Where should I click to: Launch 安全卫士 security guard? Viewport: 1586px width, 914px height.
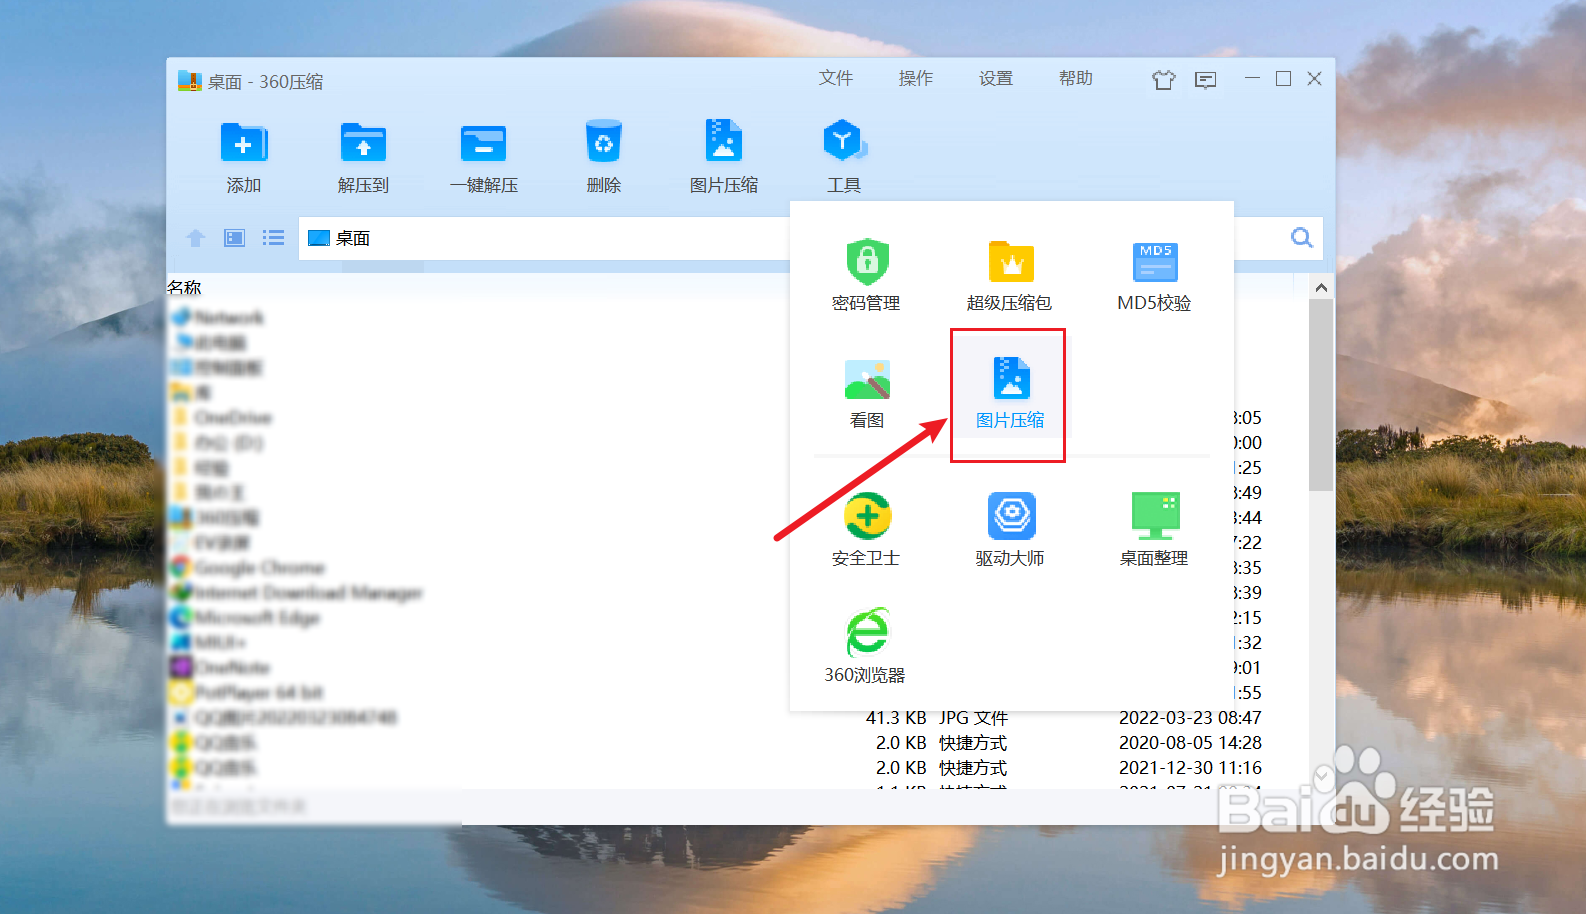click(x=866, y=530)
